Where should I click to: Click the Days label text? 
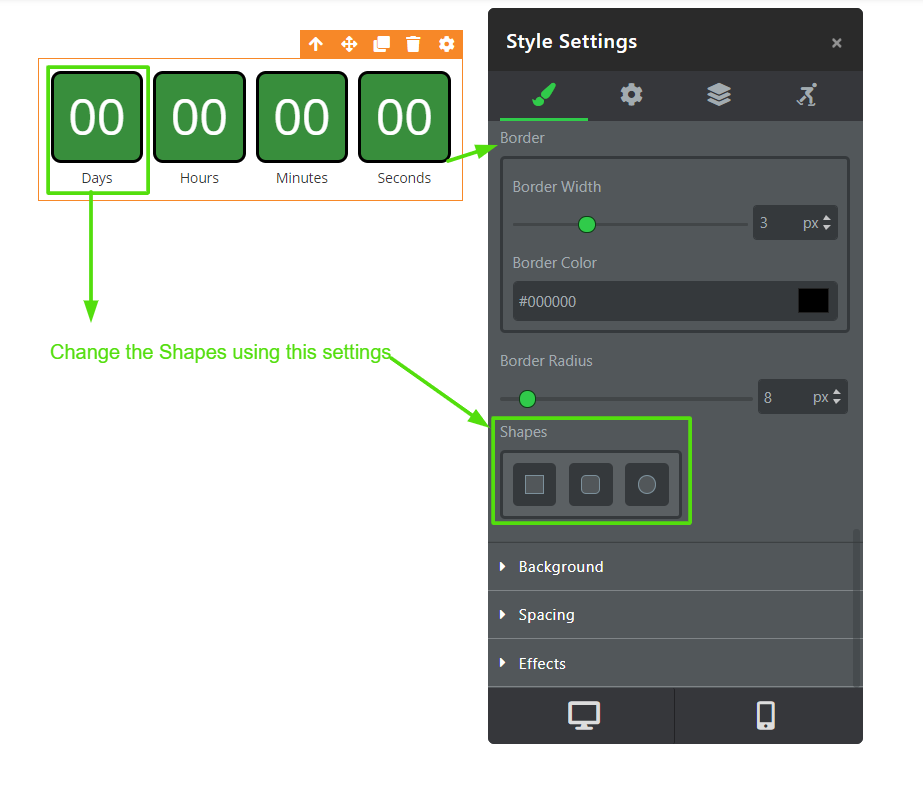[97, 178]
